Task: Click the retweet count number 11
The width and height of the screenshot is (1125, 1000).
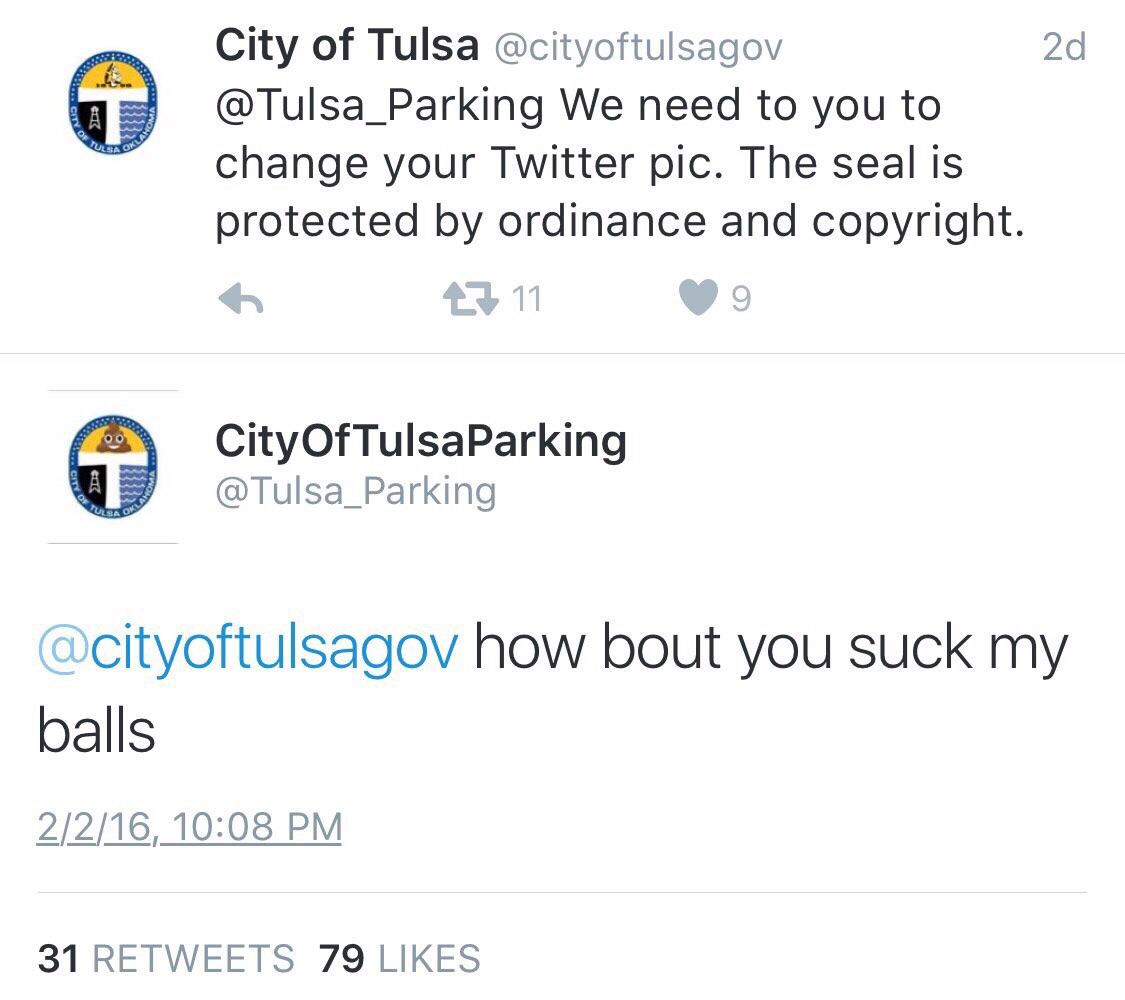Action: [526, 299]
